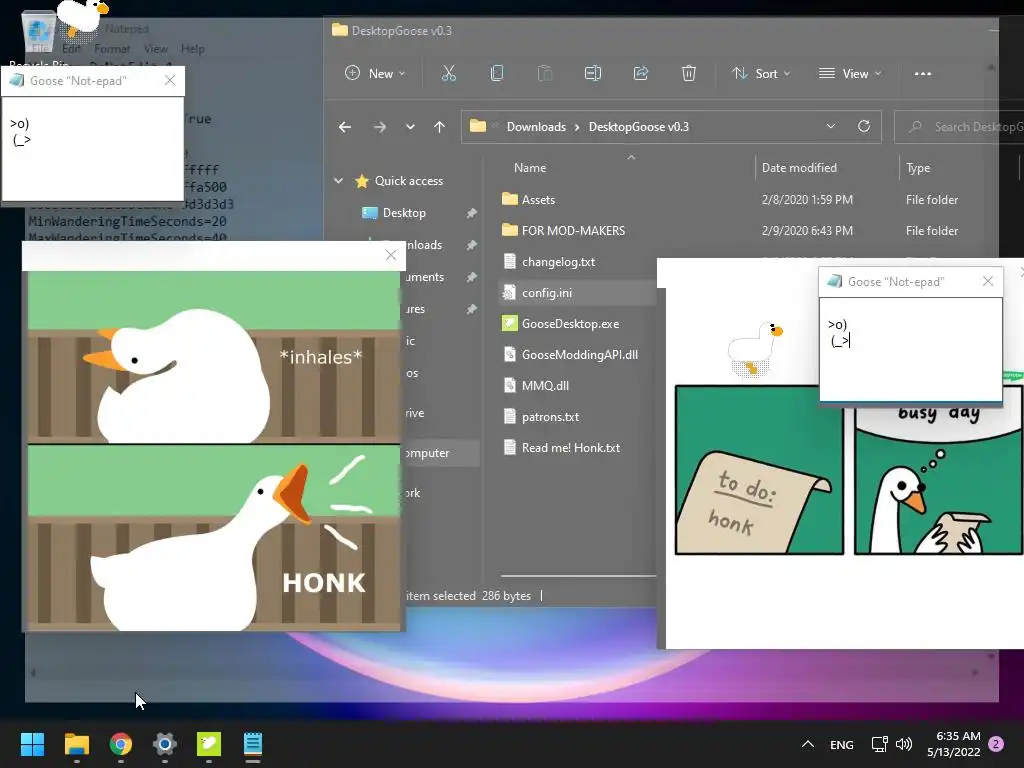Go up one folder with the up arrow

click(x=440, y=127)
